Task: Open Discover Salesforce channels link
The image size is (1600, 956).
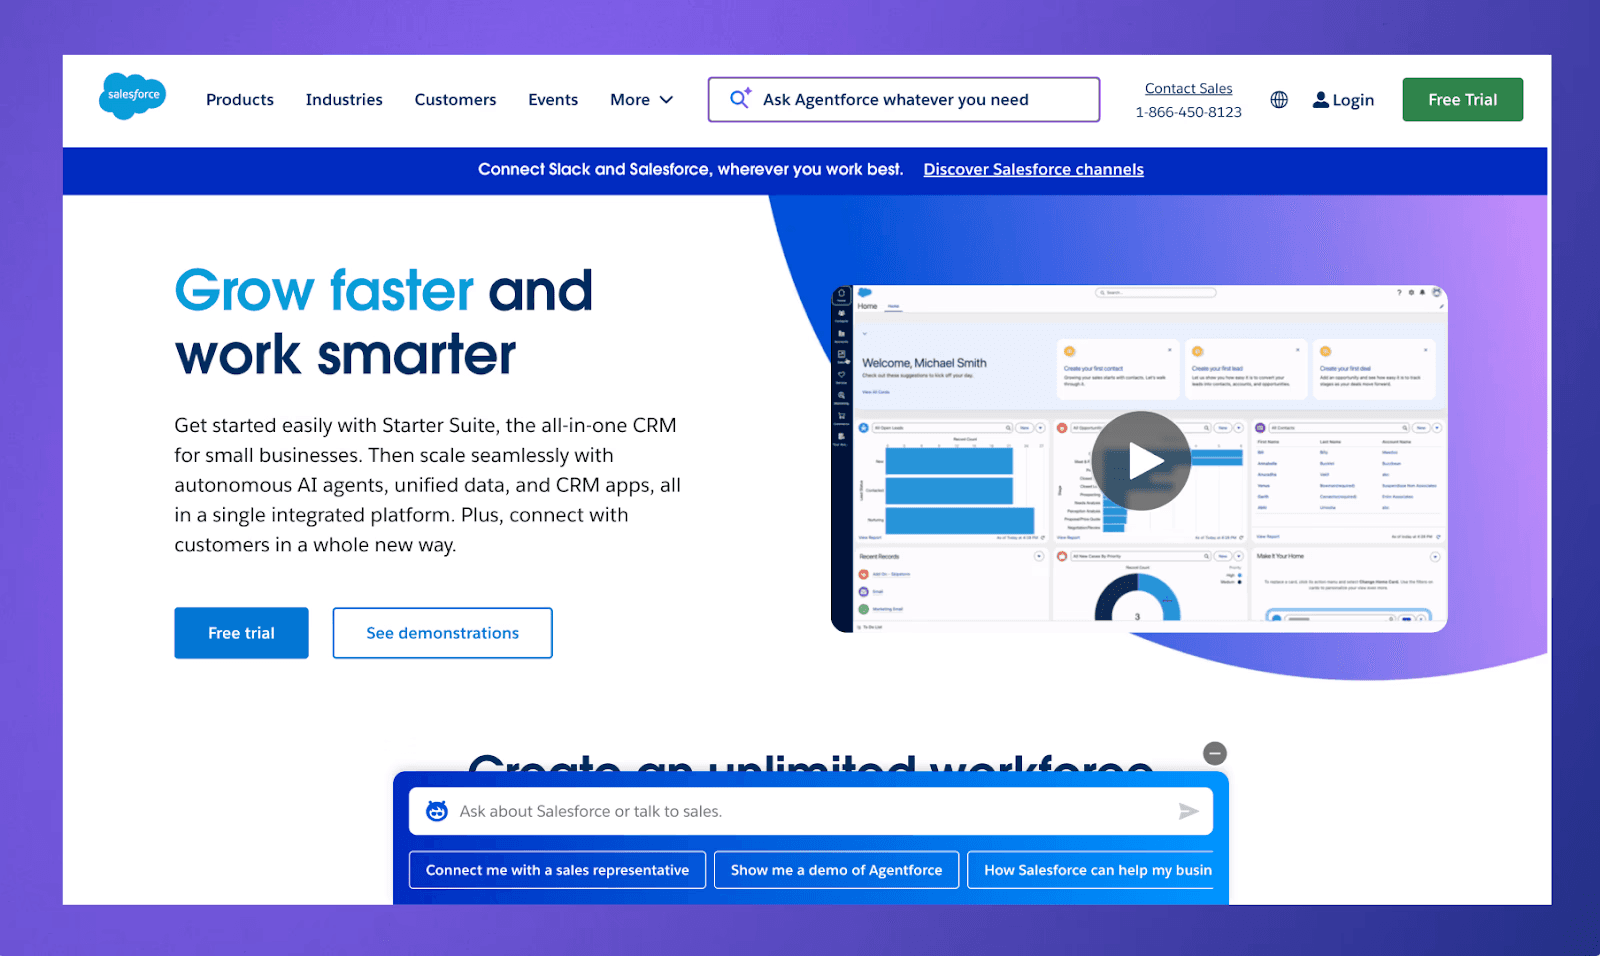Action: [1033, 169]
